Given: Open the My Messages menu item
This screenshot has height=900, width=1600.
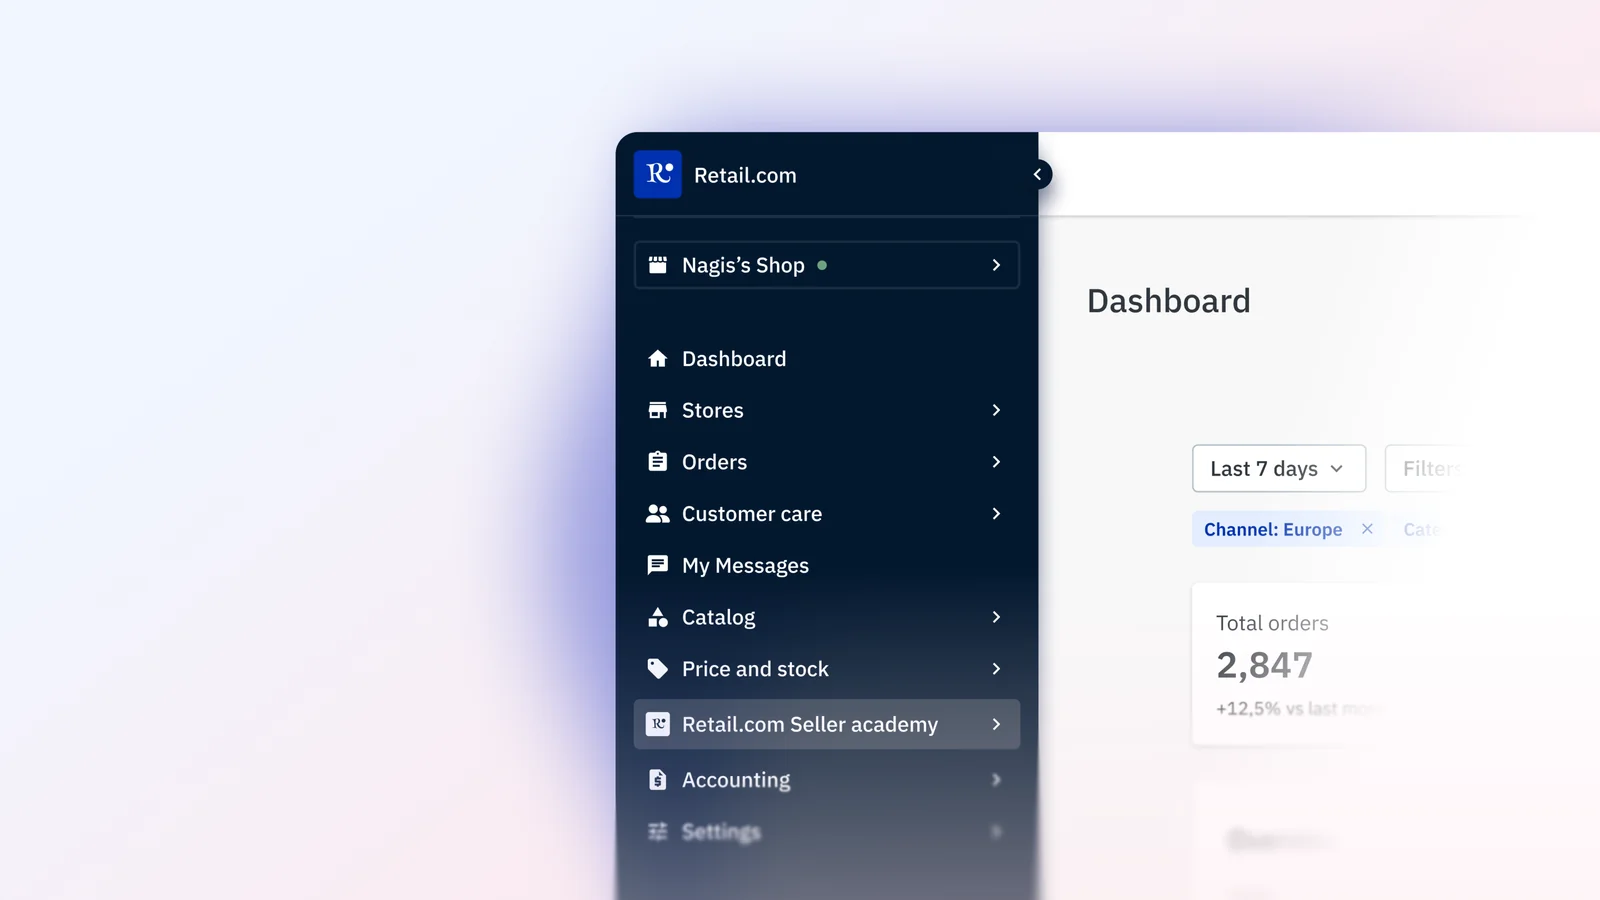Looking at the screenshot, I should click(827, 565).
